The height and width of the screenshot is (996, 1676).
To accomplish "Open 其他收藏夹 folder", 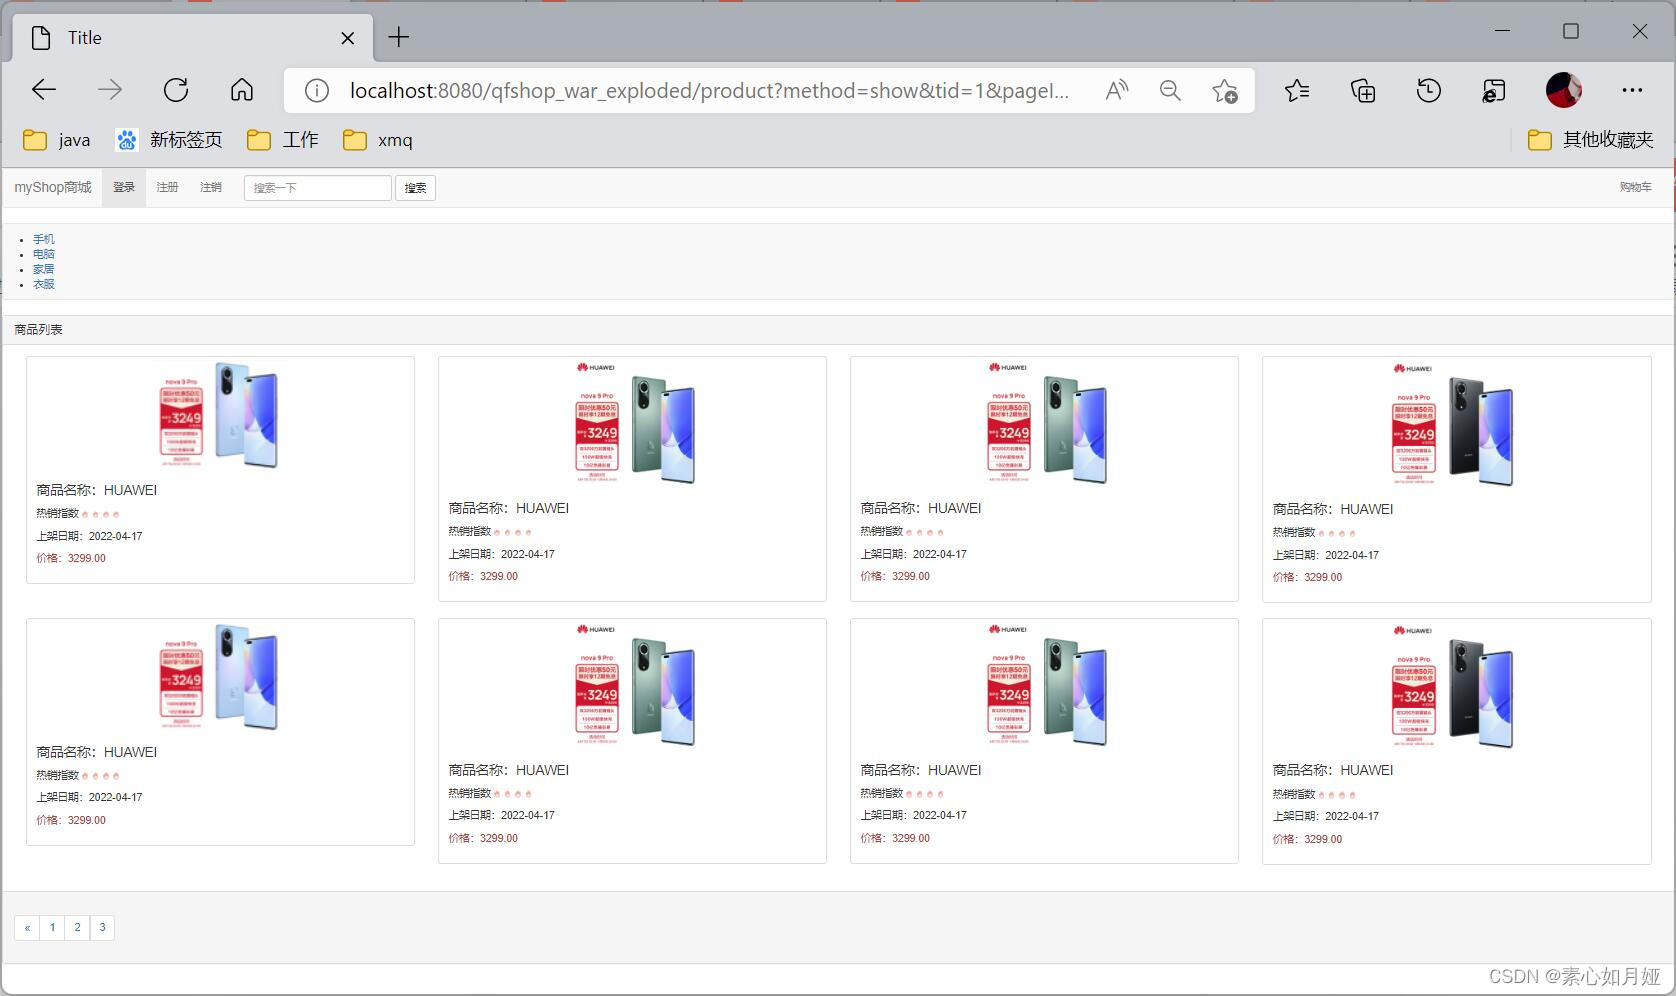I will (x=1591, y=140).
